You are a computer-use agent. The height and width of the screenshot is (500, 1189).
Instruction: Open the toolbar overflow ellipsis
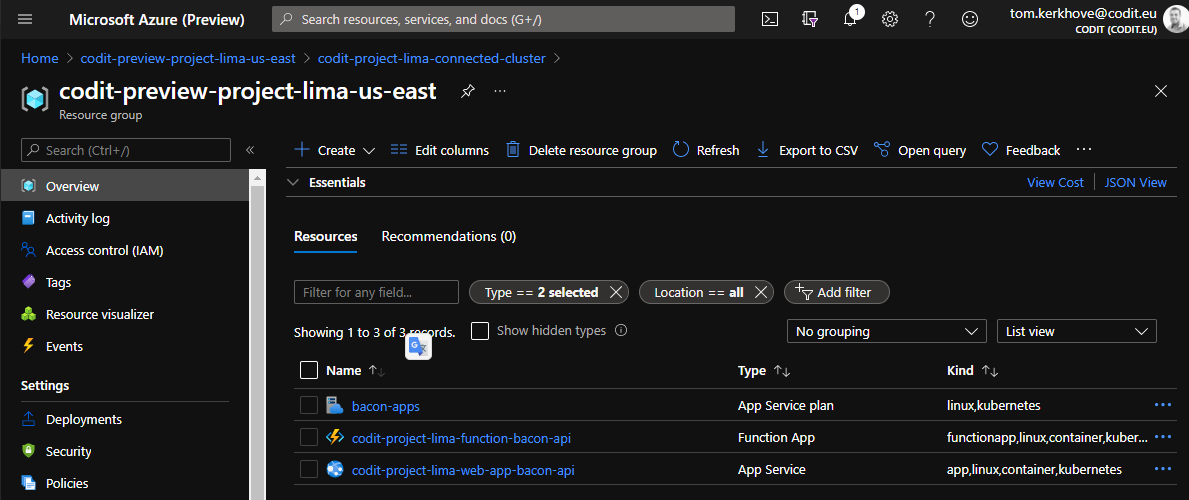1084,149
